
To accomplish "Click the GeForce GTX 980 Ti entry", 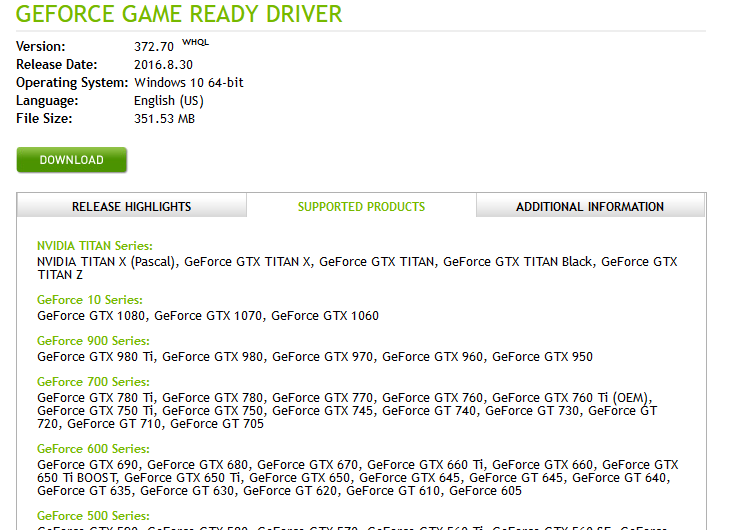I will pos(95,357).
